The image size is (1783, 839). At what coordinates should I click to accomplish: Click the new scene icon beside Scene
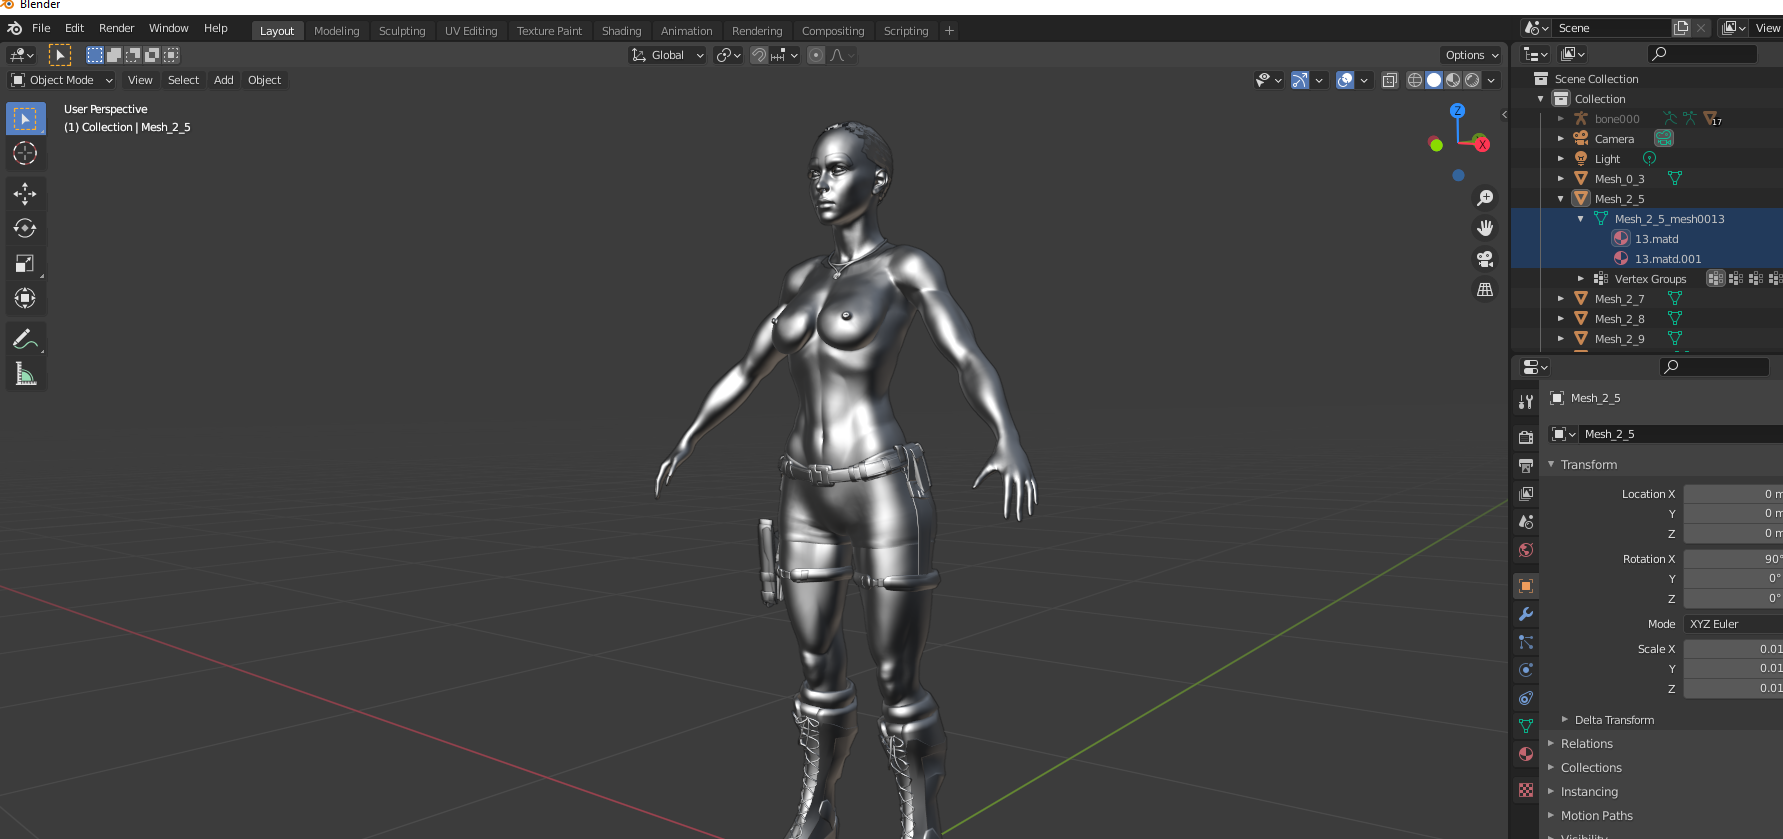point(1681,28)
